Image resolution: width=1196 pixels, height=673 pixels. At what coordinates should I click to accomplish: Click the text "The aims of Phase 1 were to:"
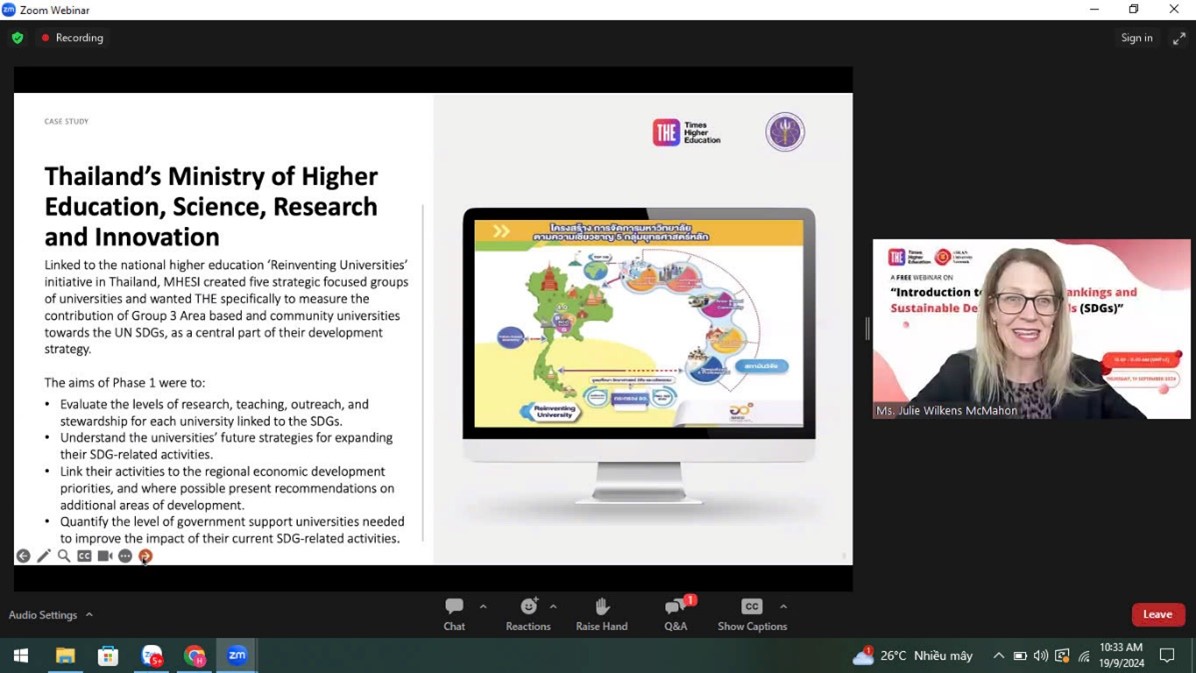124,383
